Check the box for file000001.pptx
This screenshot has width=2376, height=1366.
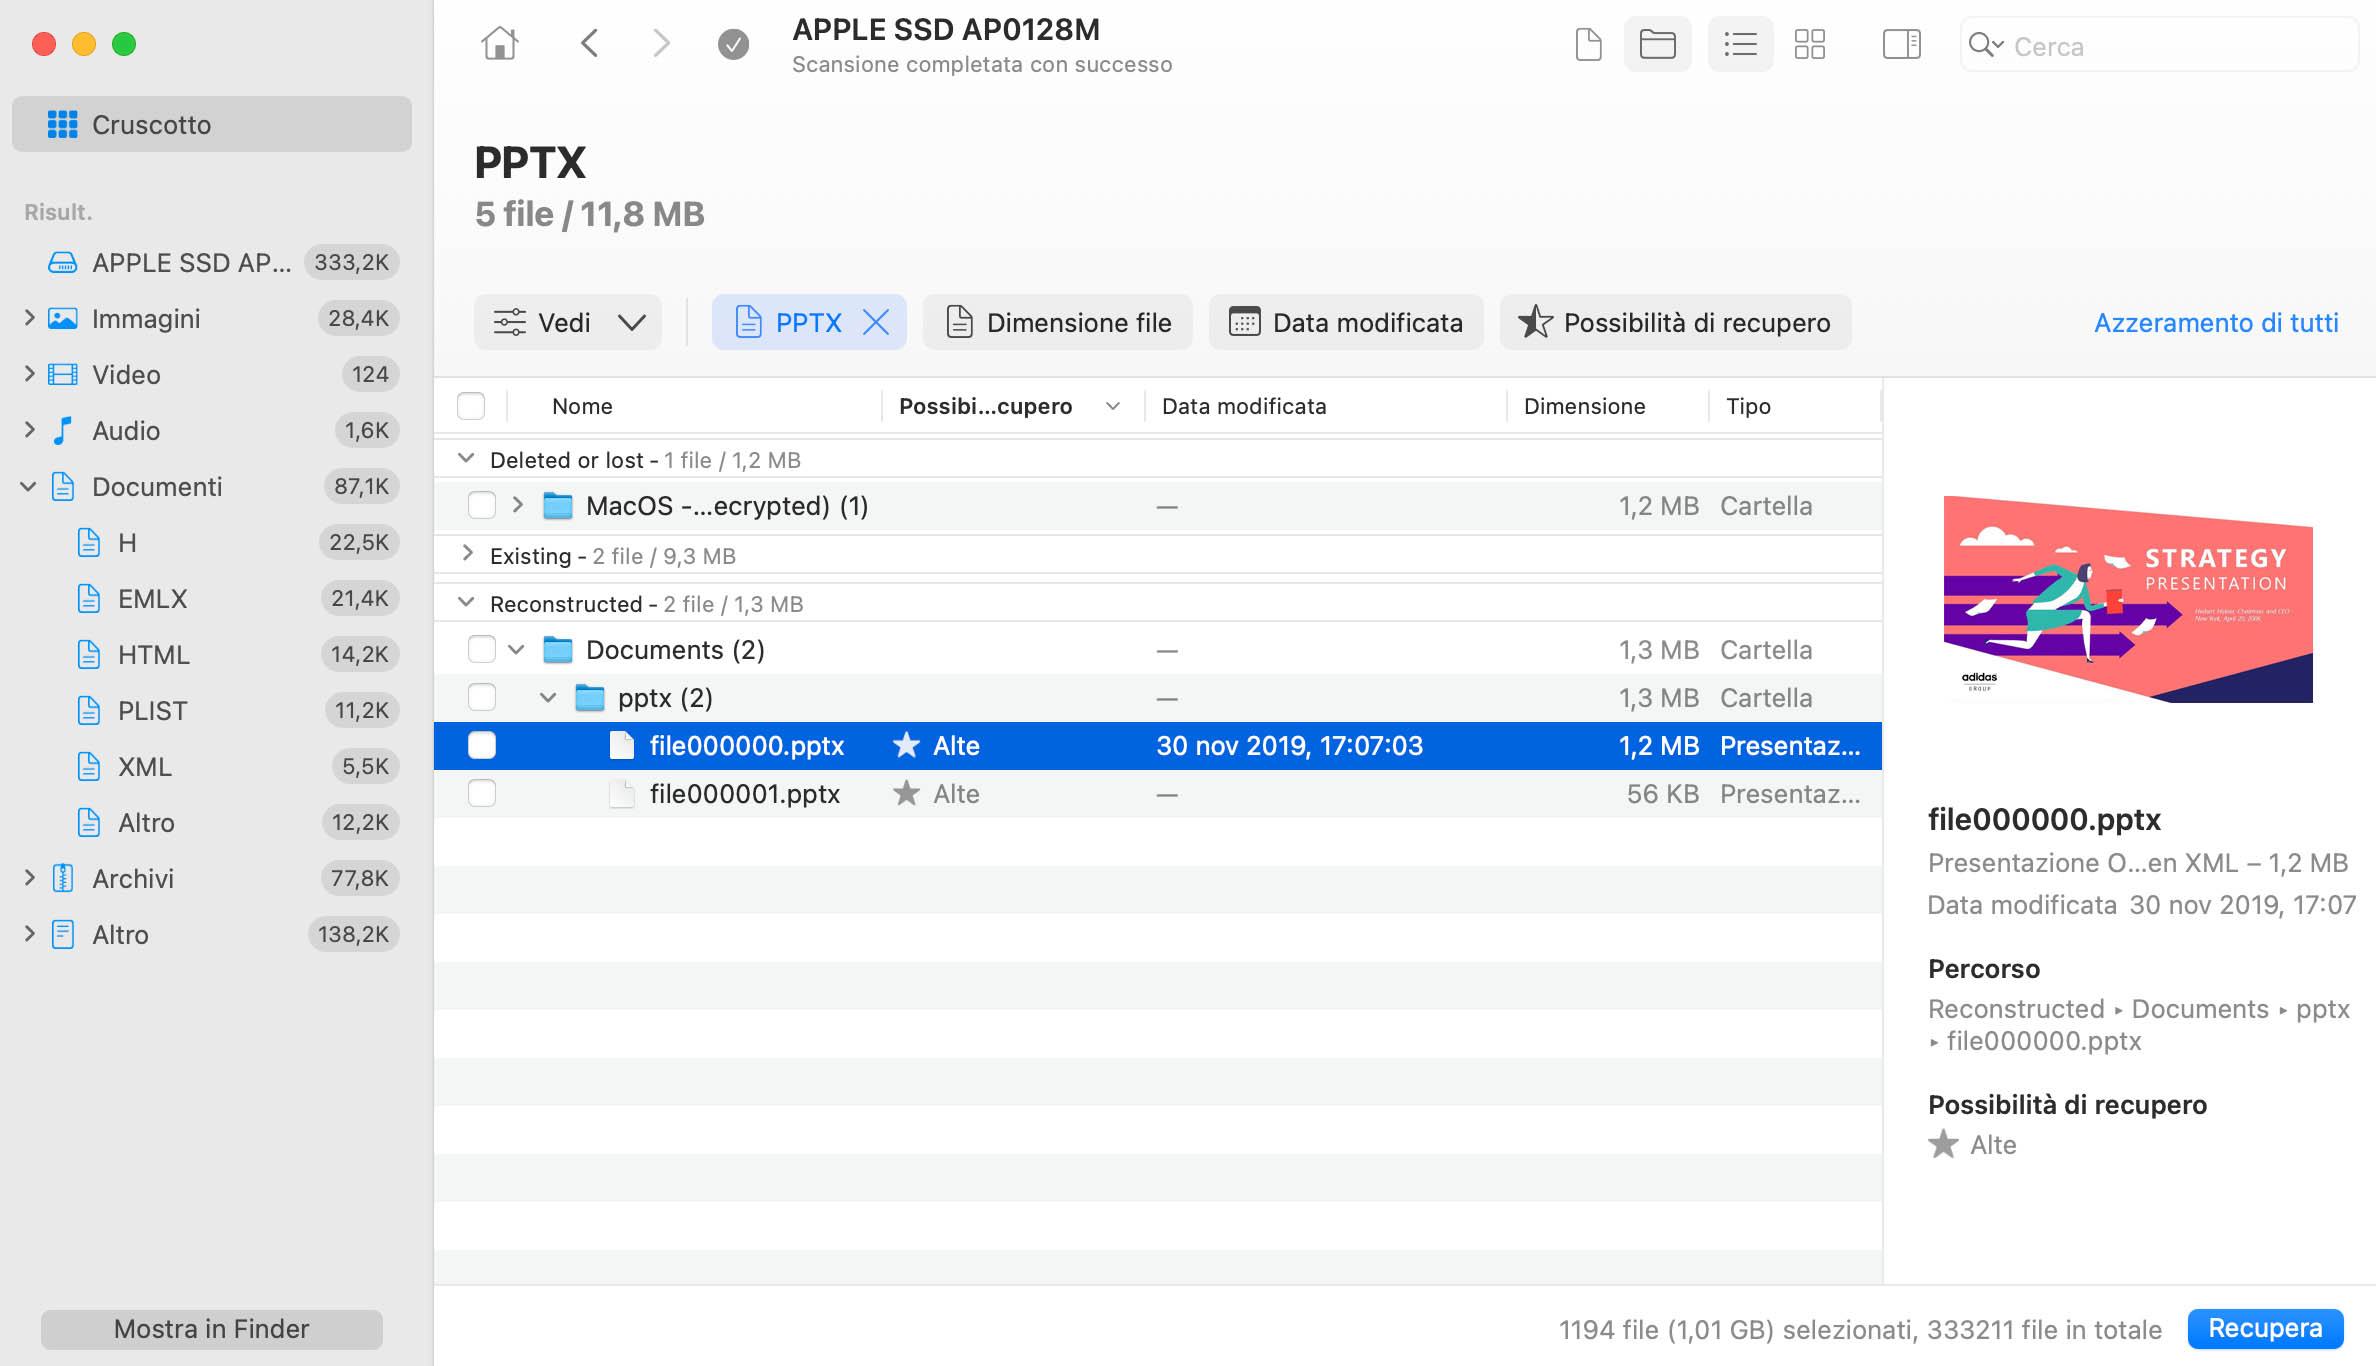[x=482, y=794]
